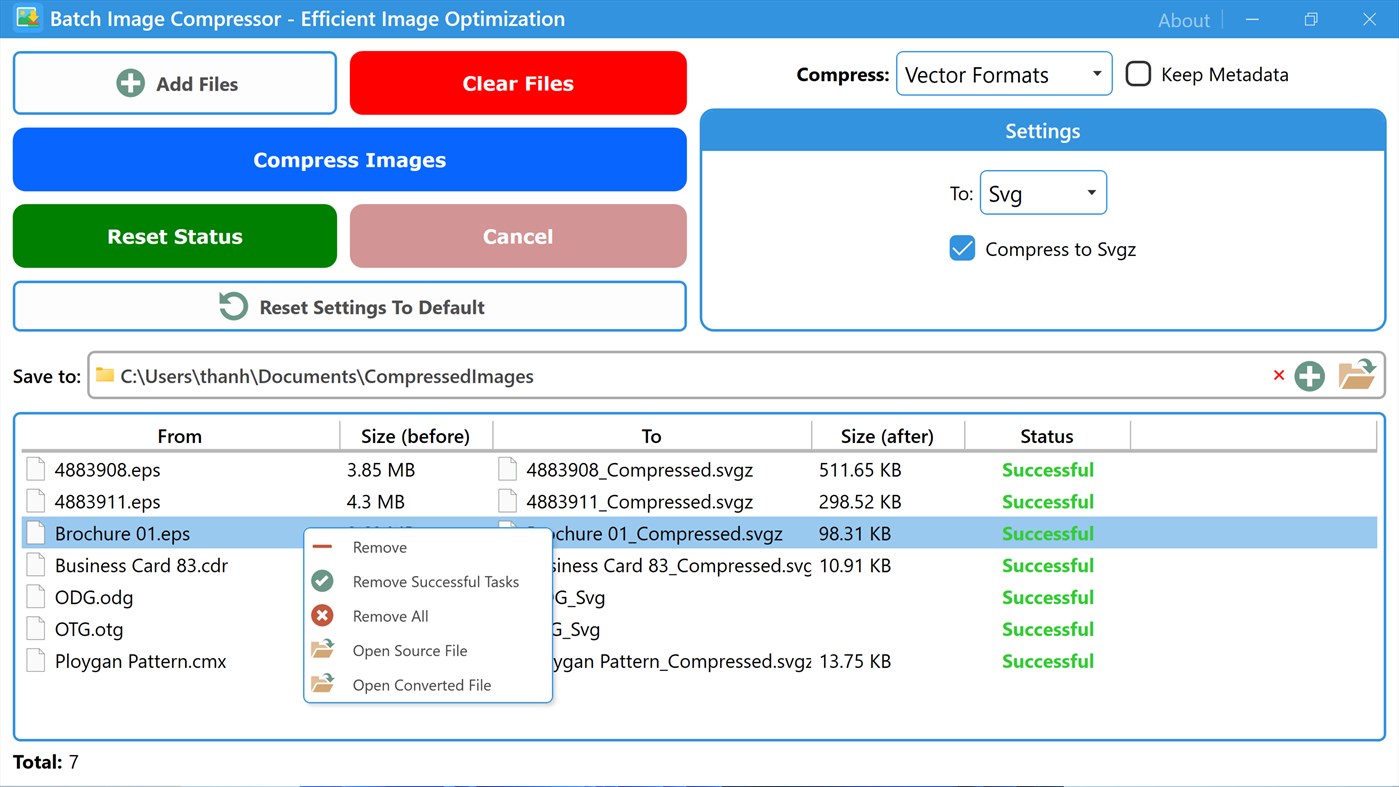The image size is (1399, 787).
Task: Open the About link in title bar
Action: (1184, 20)
